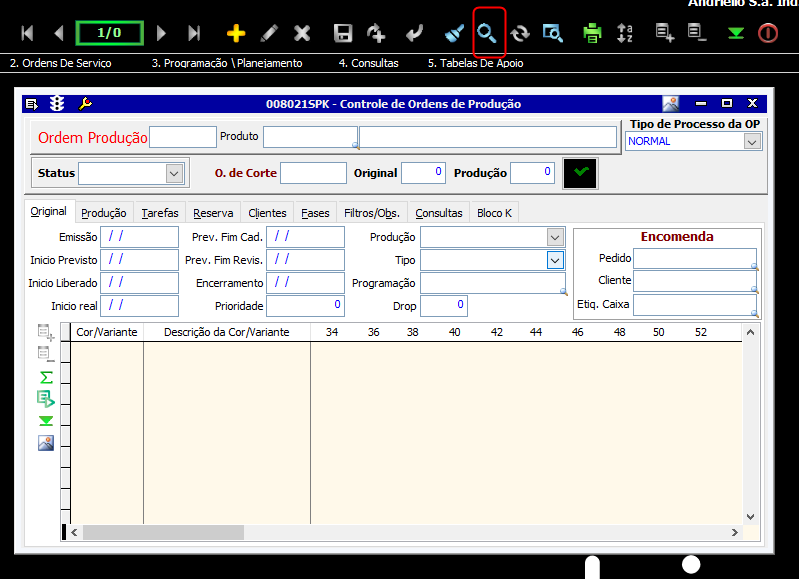
Task: Open the Consultas tab
Action: [x=439, y=213]
